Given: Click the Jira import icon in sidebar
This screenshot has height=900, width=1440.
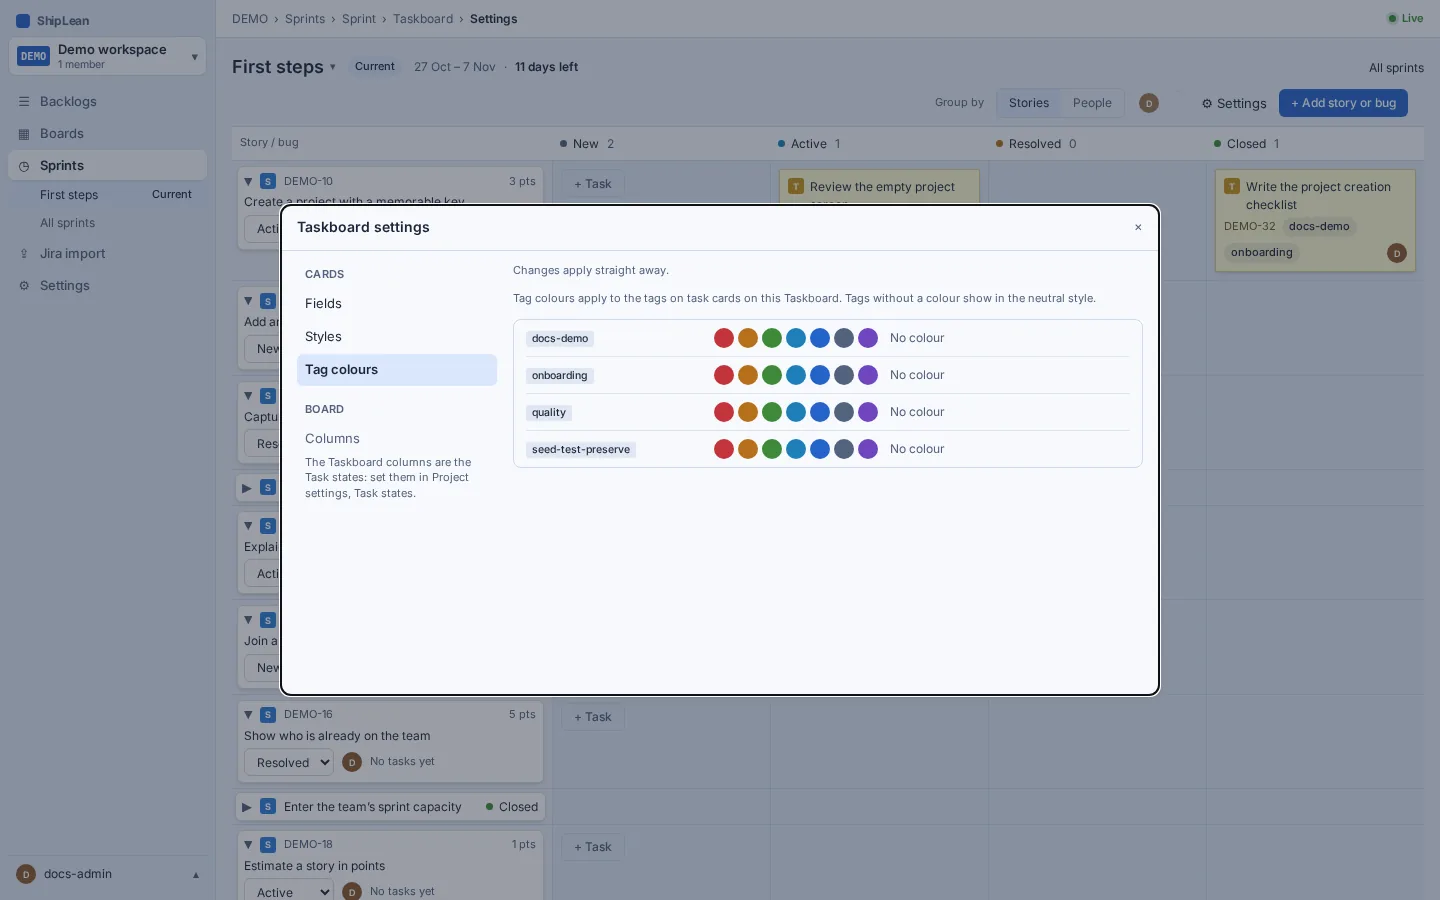Looking at the screenshot, I should (x=24, y=254).
